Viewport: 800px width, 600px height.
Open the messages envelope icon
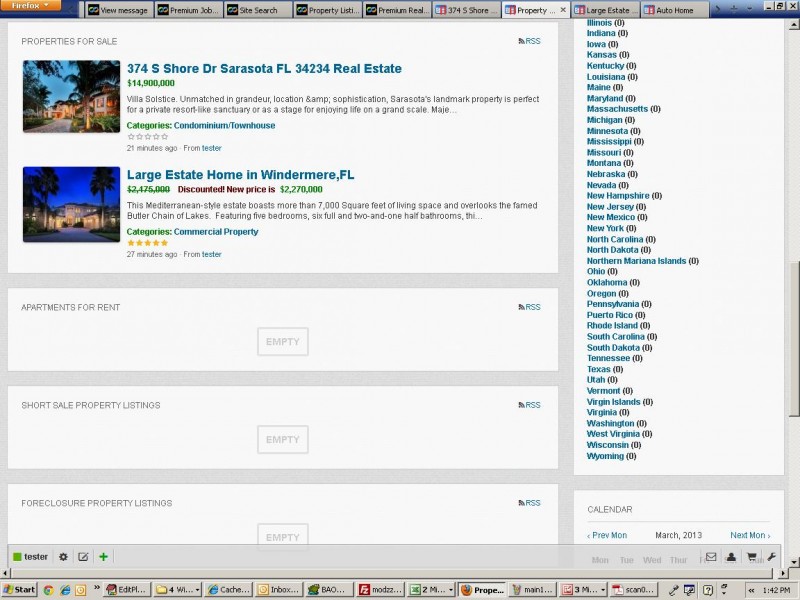point(711,557)
